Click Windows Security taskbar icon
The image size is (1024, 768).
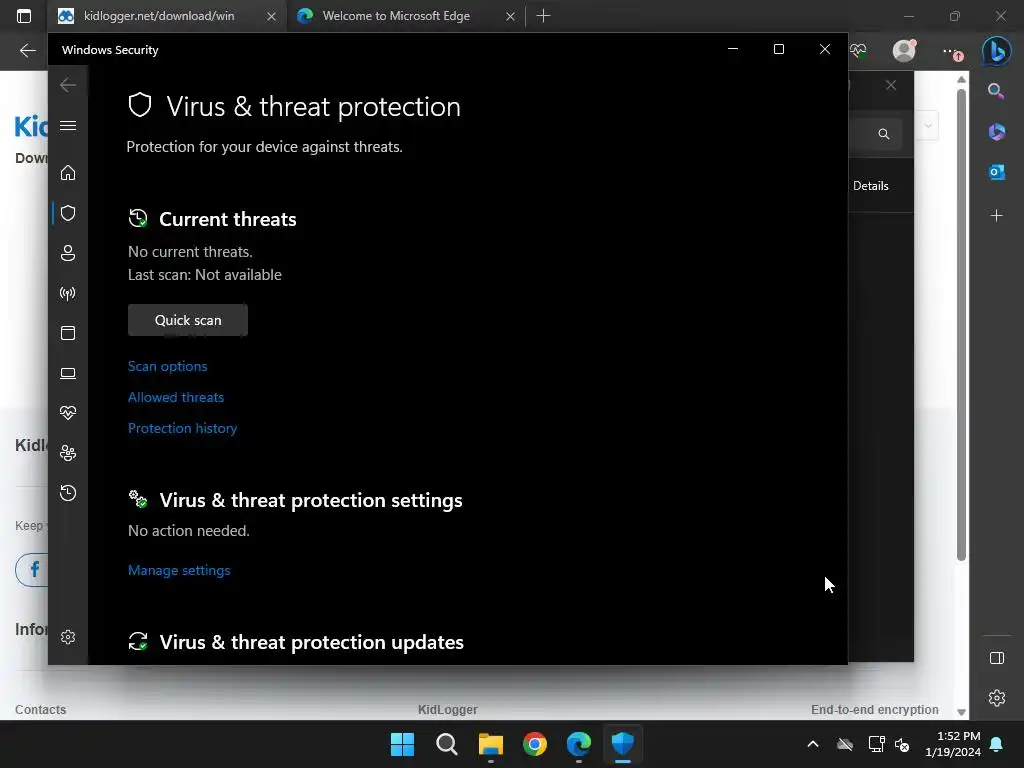pyautogui.click(x=622, y=744)
